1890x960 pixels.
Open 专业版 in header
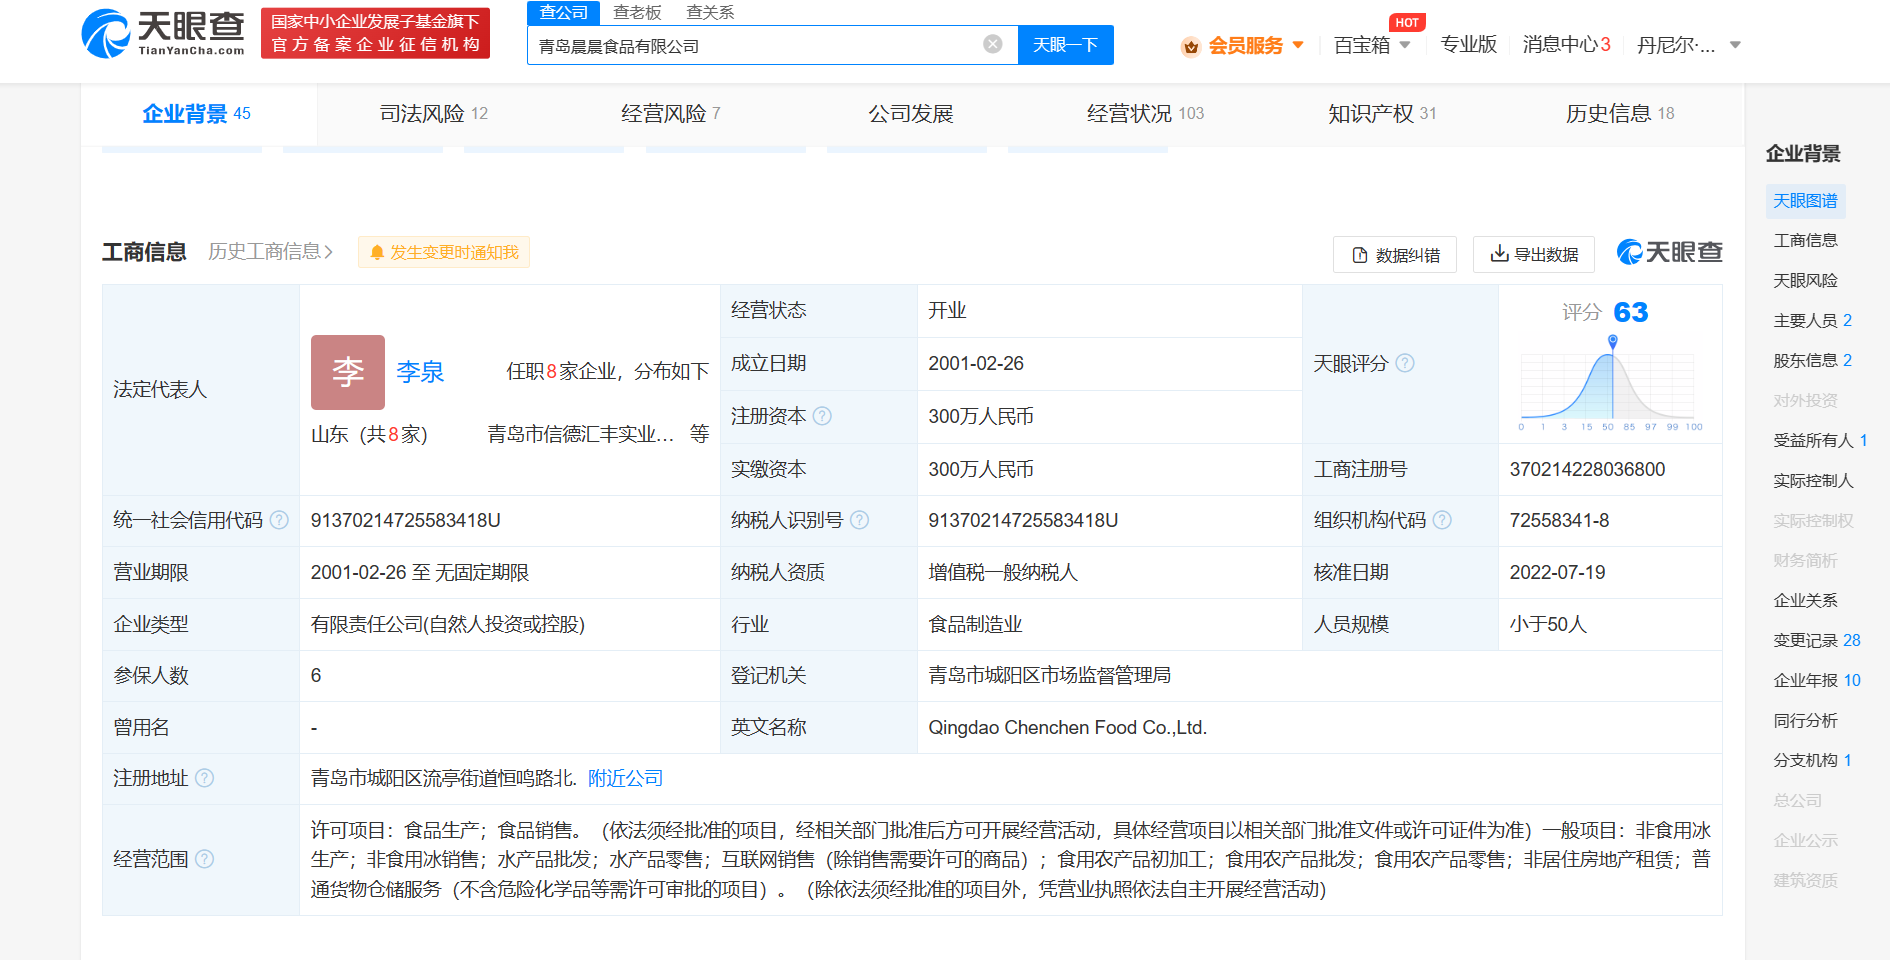pos(1468,45)
